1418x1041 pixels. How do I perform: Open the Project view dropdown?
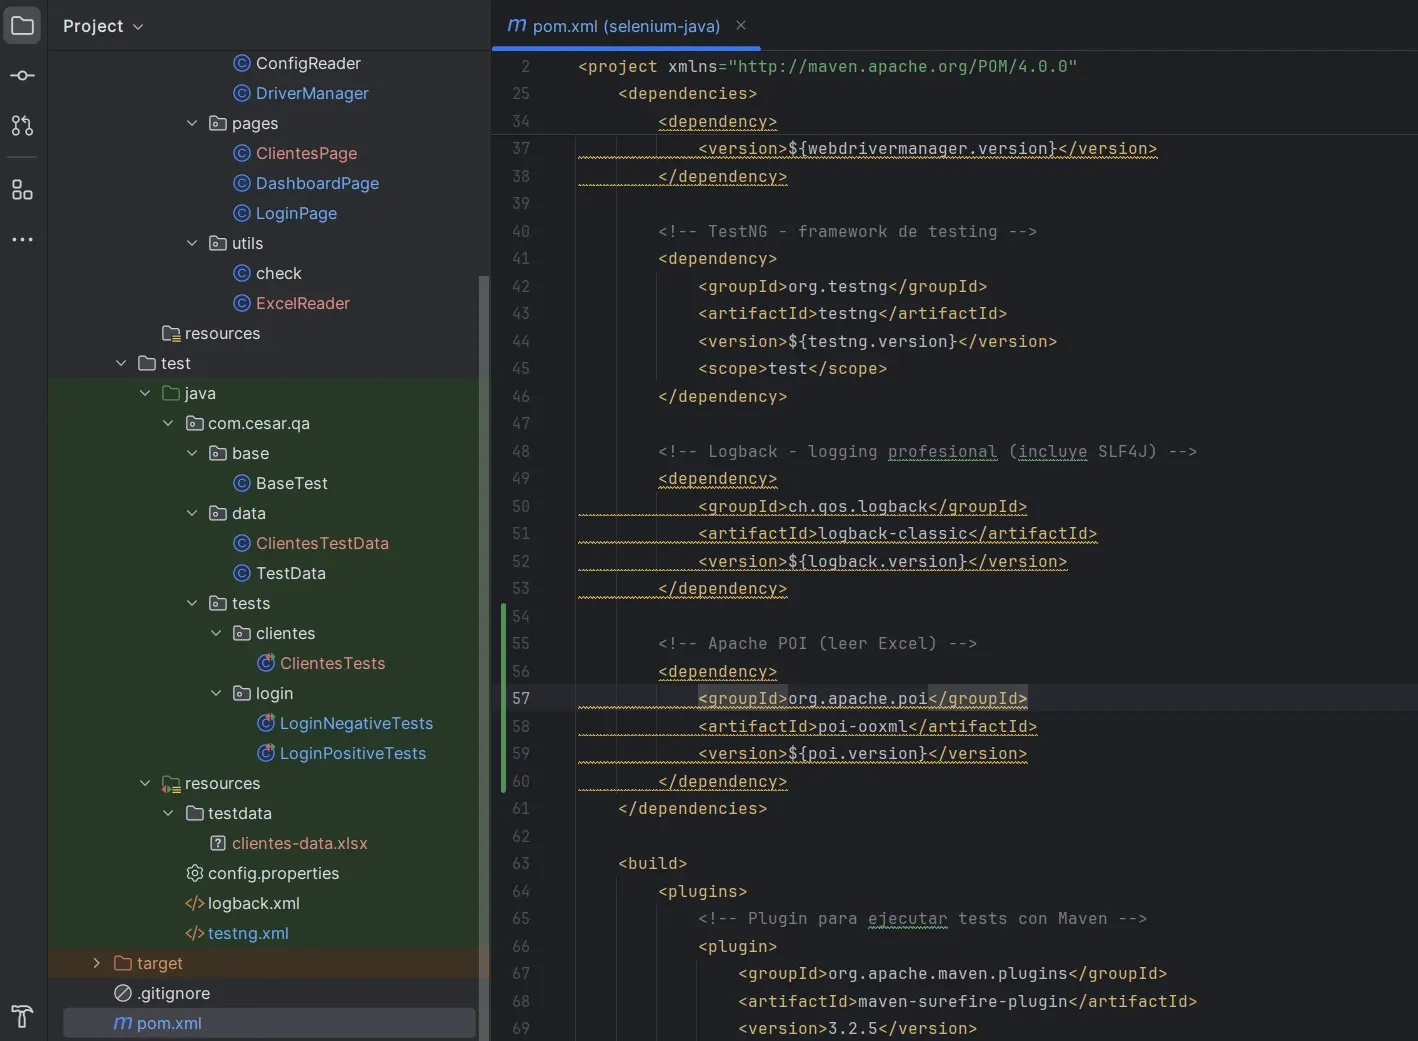click(x=103, y=26)
